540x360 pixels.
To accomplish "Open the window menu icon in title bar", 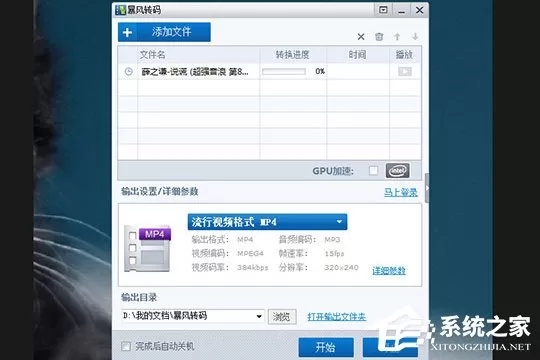I will pyautogui.click(x=383, y=10).
